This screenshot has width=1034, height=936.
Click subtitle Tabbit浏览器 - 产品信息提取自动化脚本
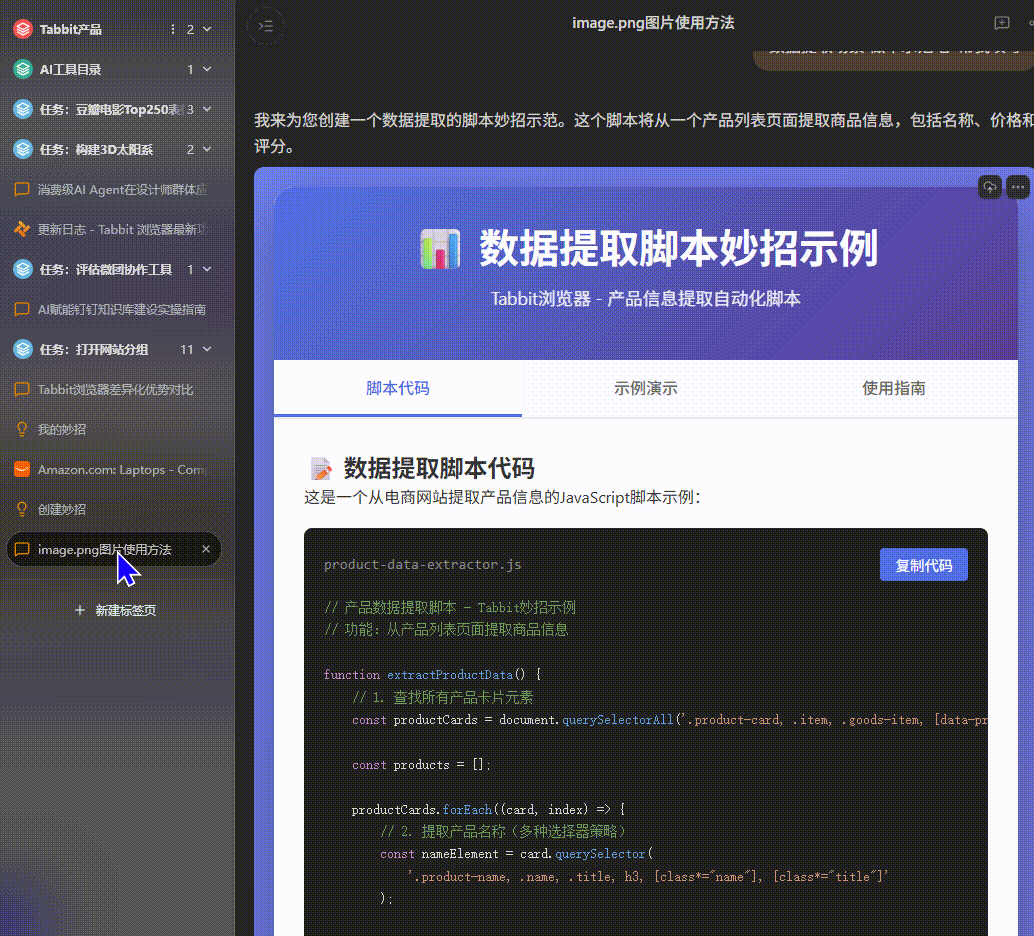(646, 299)
